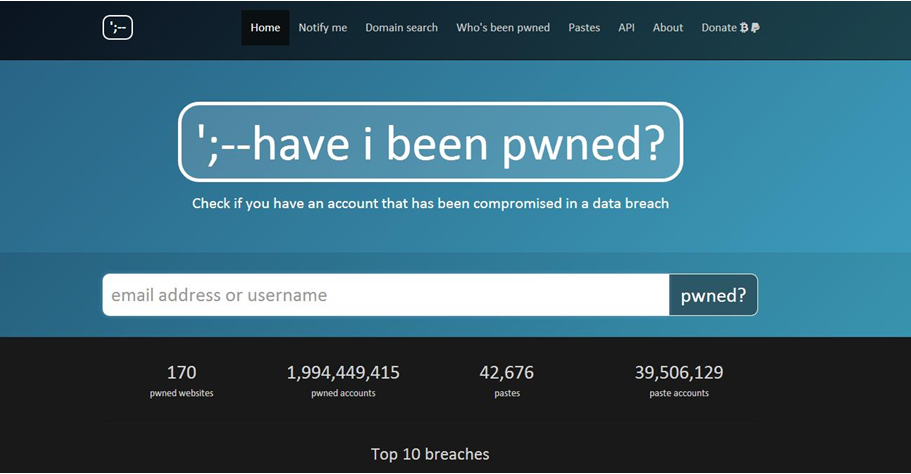The width and height of the screenshot is (911, 474).
Task: Open the Pastes navigation link
Action: pos(584,28)
